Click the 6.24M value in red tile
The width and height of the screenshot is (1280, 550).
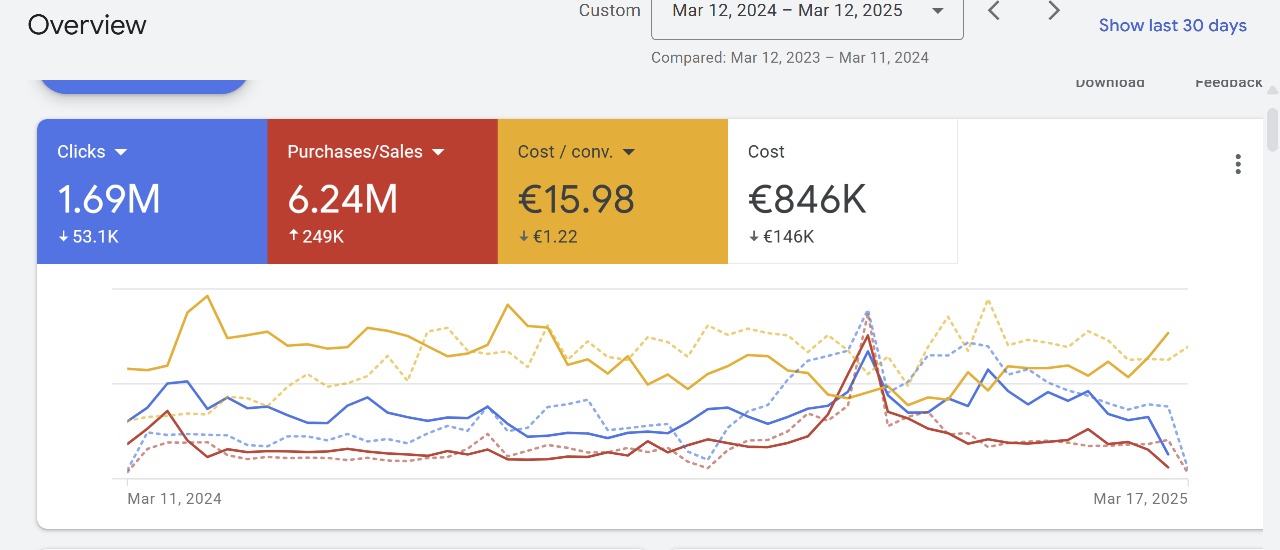click(x=342, y=199)
